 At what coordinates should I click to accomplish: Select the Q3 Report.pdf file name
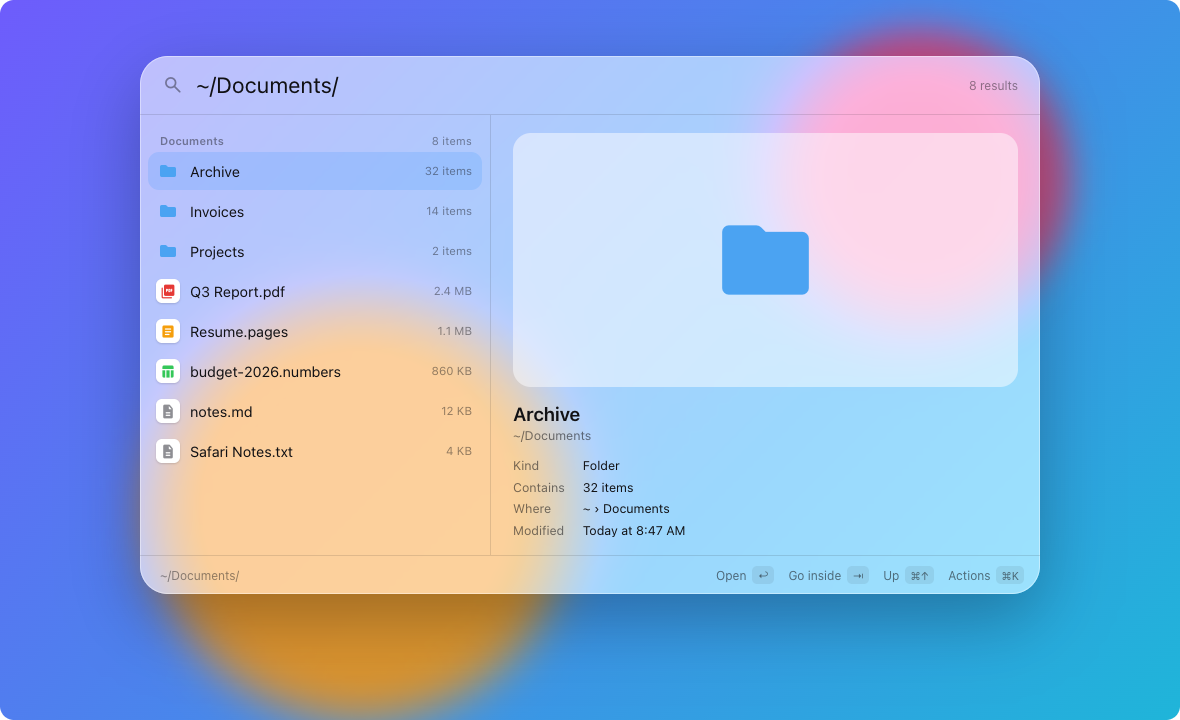click(x=237, y=292)
